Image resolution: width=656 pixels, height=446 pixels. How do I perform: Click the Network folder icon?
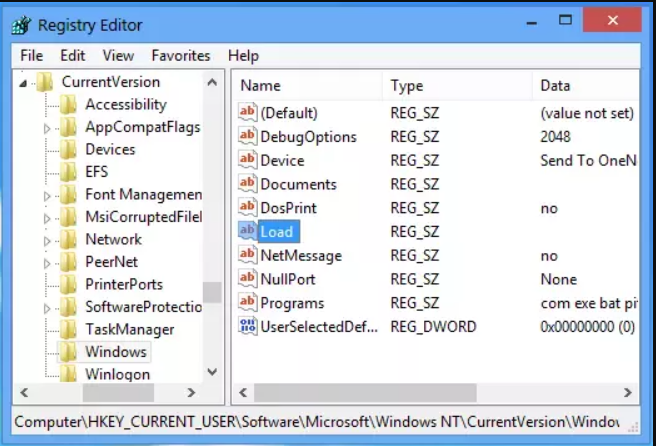point(68,240)
